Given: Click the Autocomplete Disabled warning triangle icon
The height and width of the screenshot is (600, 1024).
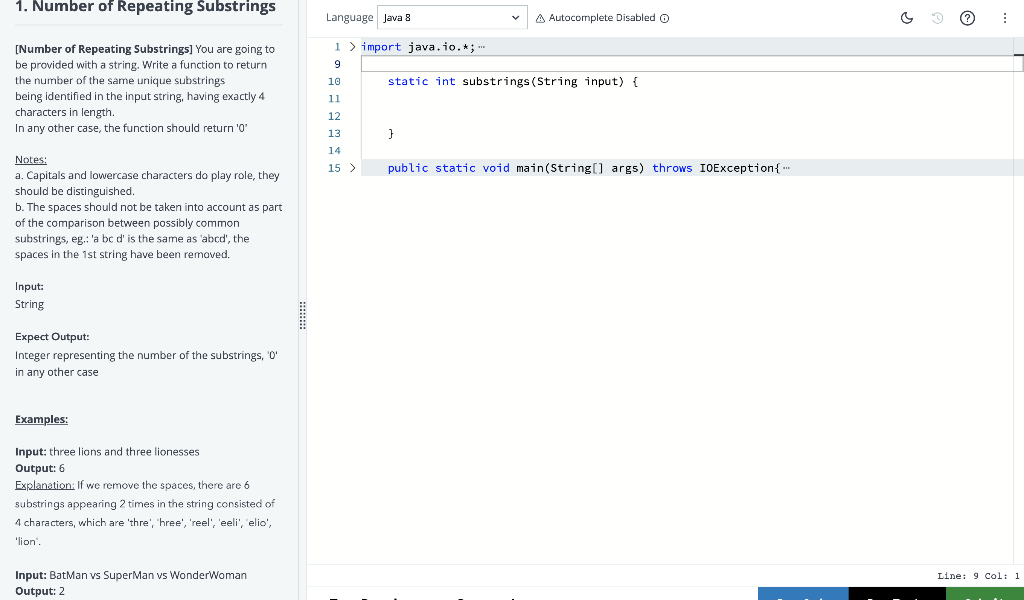Looking at the screenshot, I should pyautogui.click(x=540, y=18).
